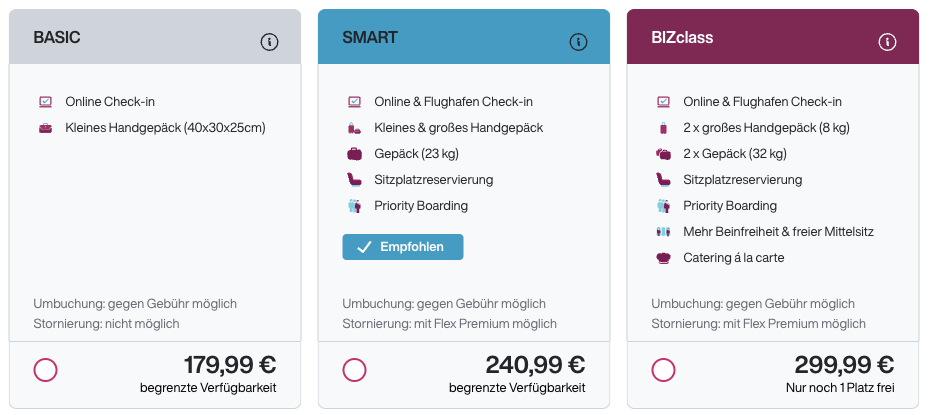Click SMART 23 kg baggage suitcase icon

click(x=354, y=154)
